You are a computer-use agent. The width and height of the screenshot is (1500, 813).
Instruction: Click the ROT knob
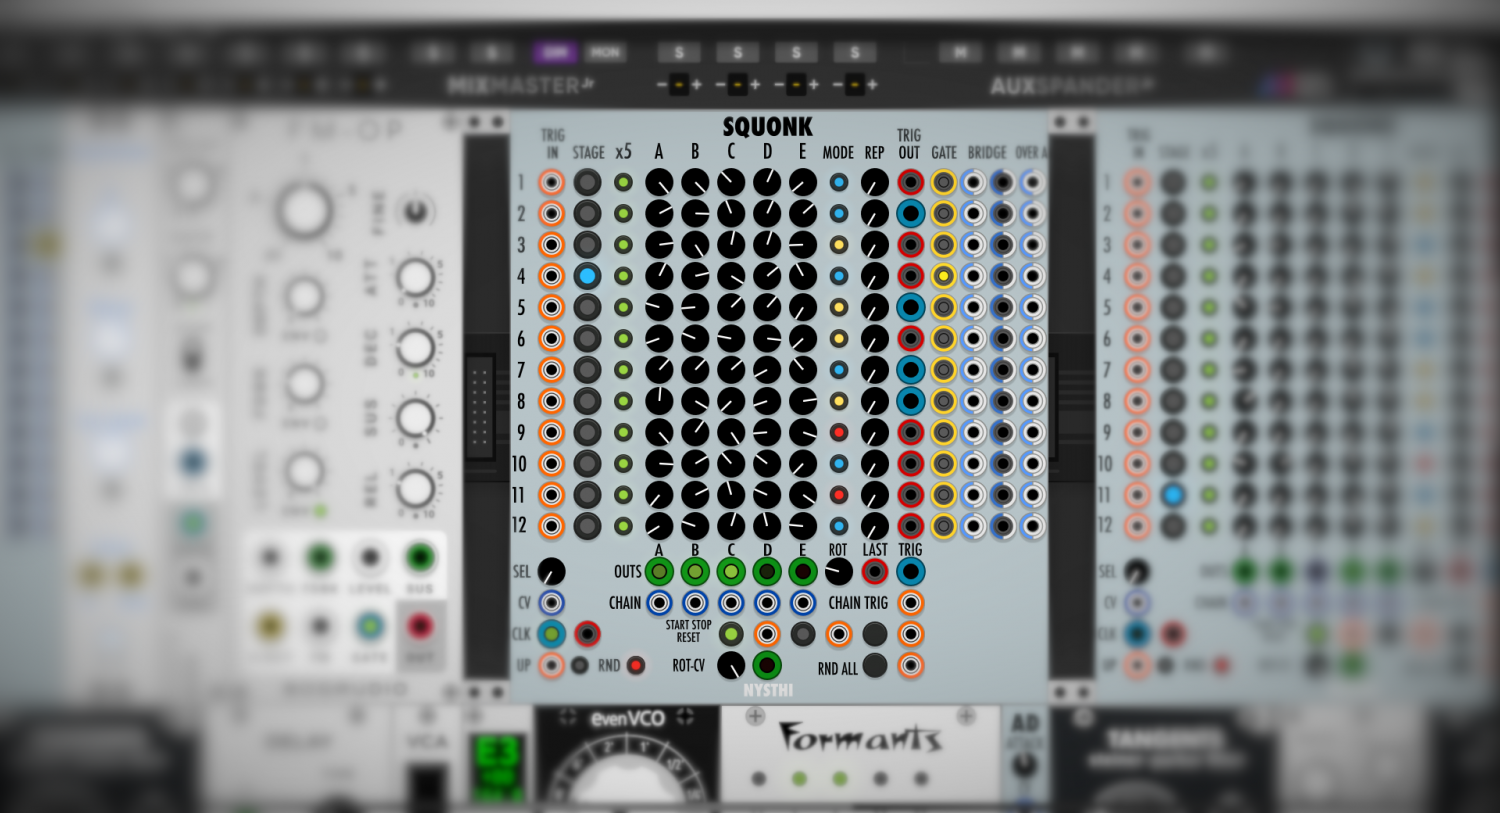[x=839, y=572]
